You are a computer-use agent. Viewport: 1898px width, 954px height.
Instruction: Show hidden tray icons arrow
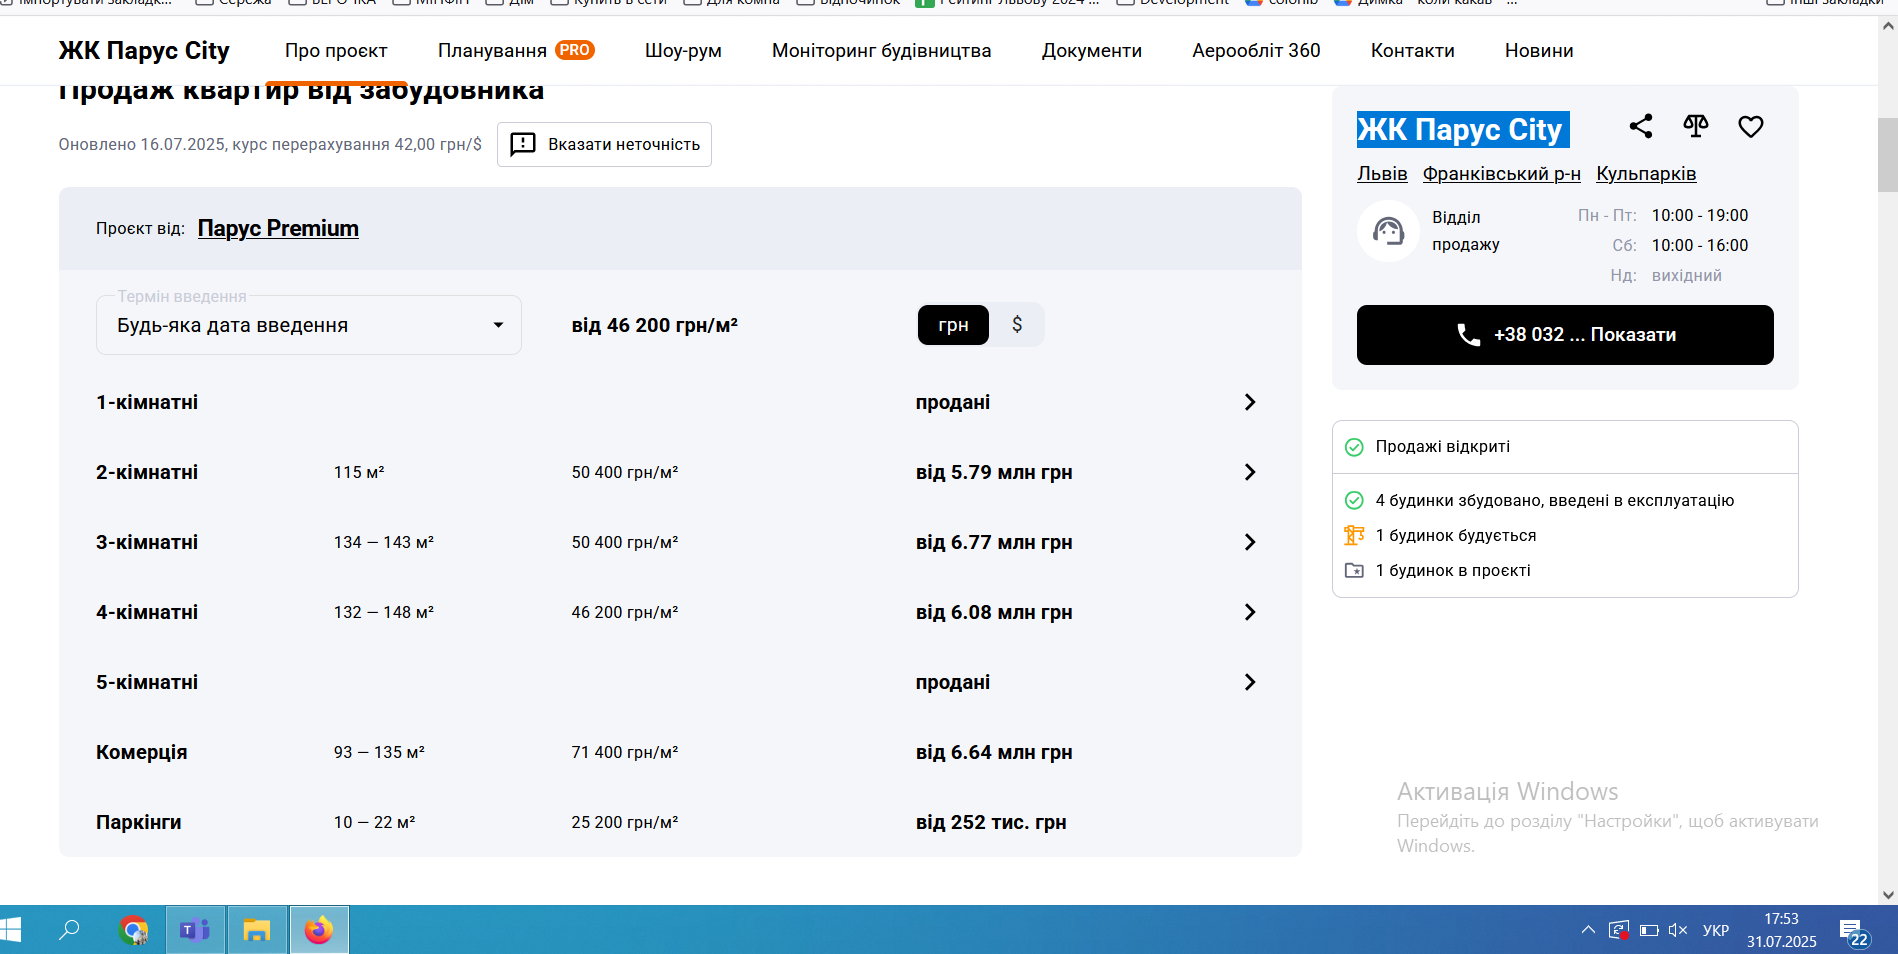pos(1588,930)
